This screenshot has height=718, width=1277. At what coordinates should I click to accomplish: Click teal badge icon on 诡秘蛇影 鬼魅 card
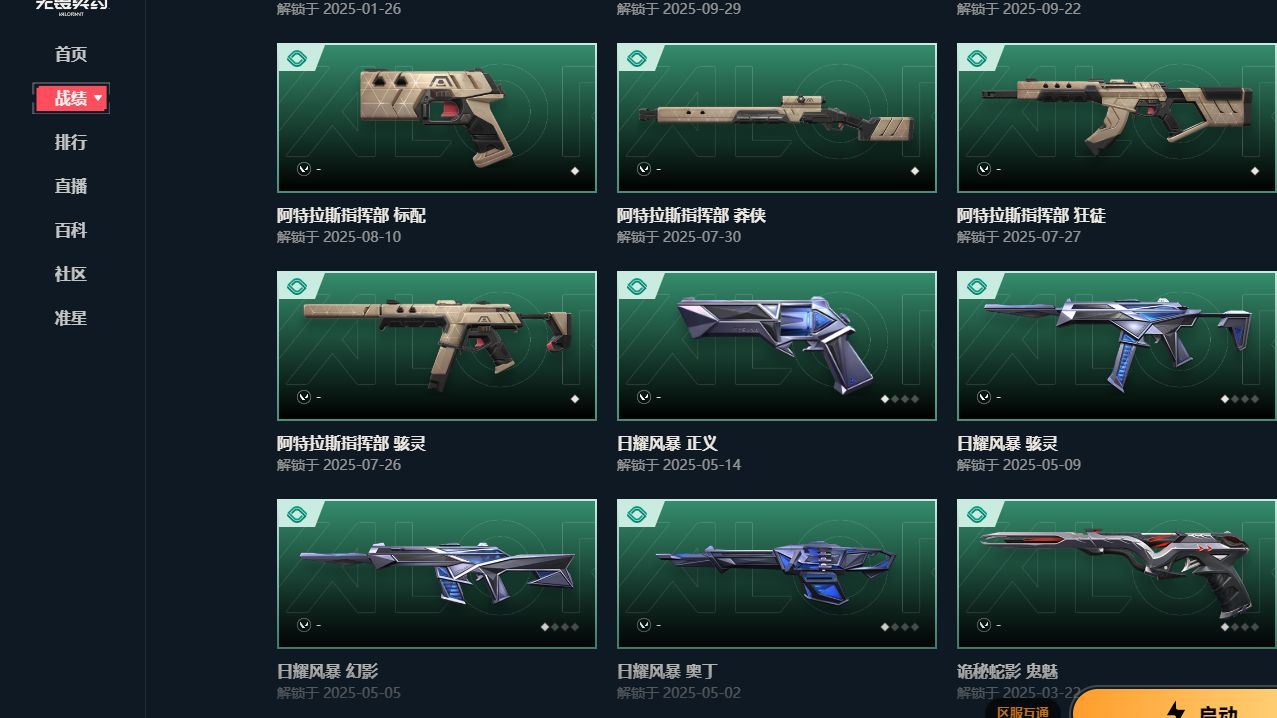click(976, 515)
